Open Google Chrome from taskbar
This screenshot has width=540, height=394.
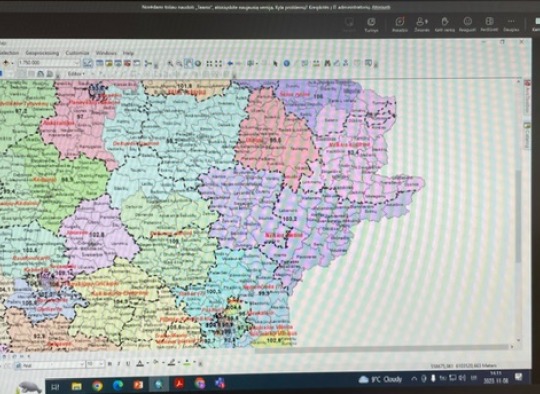coord(97,386)
